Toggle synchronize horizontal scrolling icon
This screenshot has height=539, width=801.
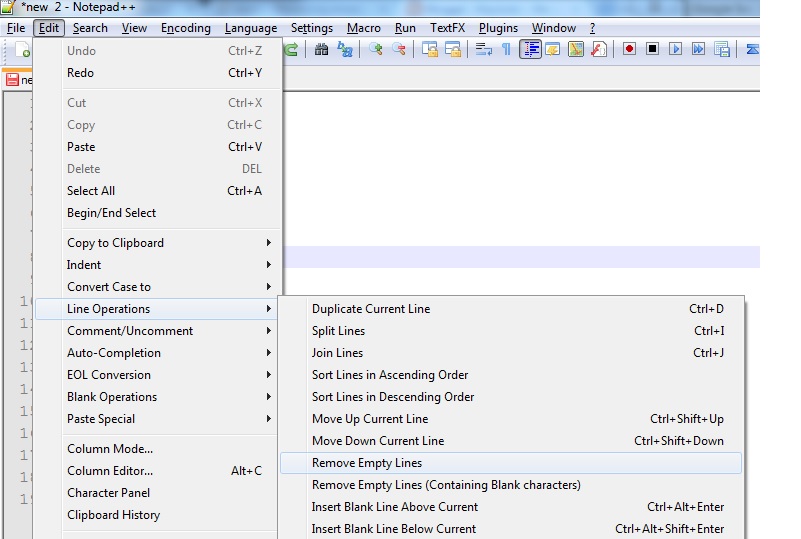point(453,50)
